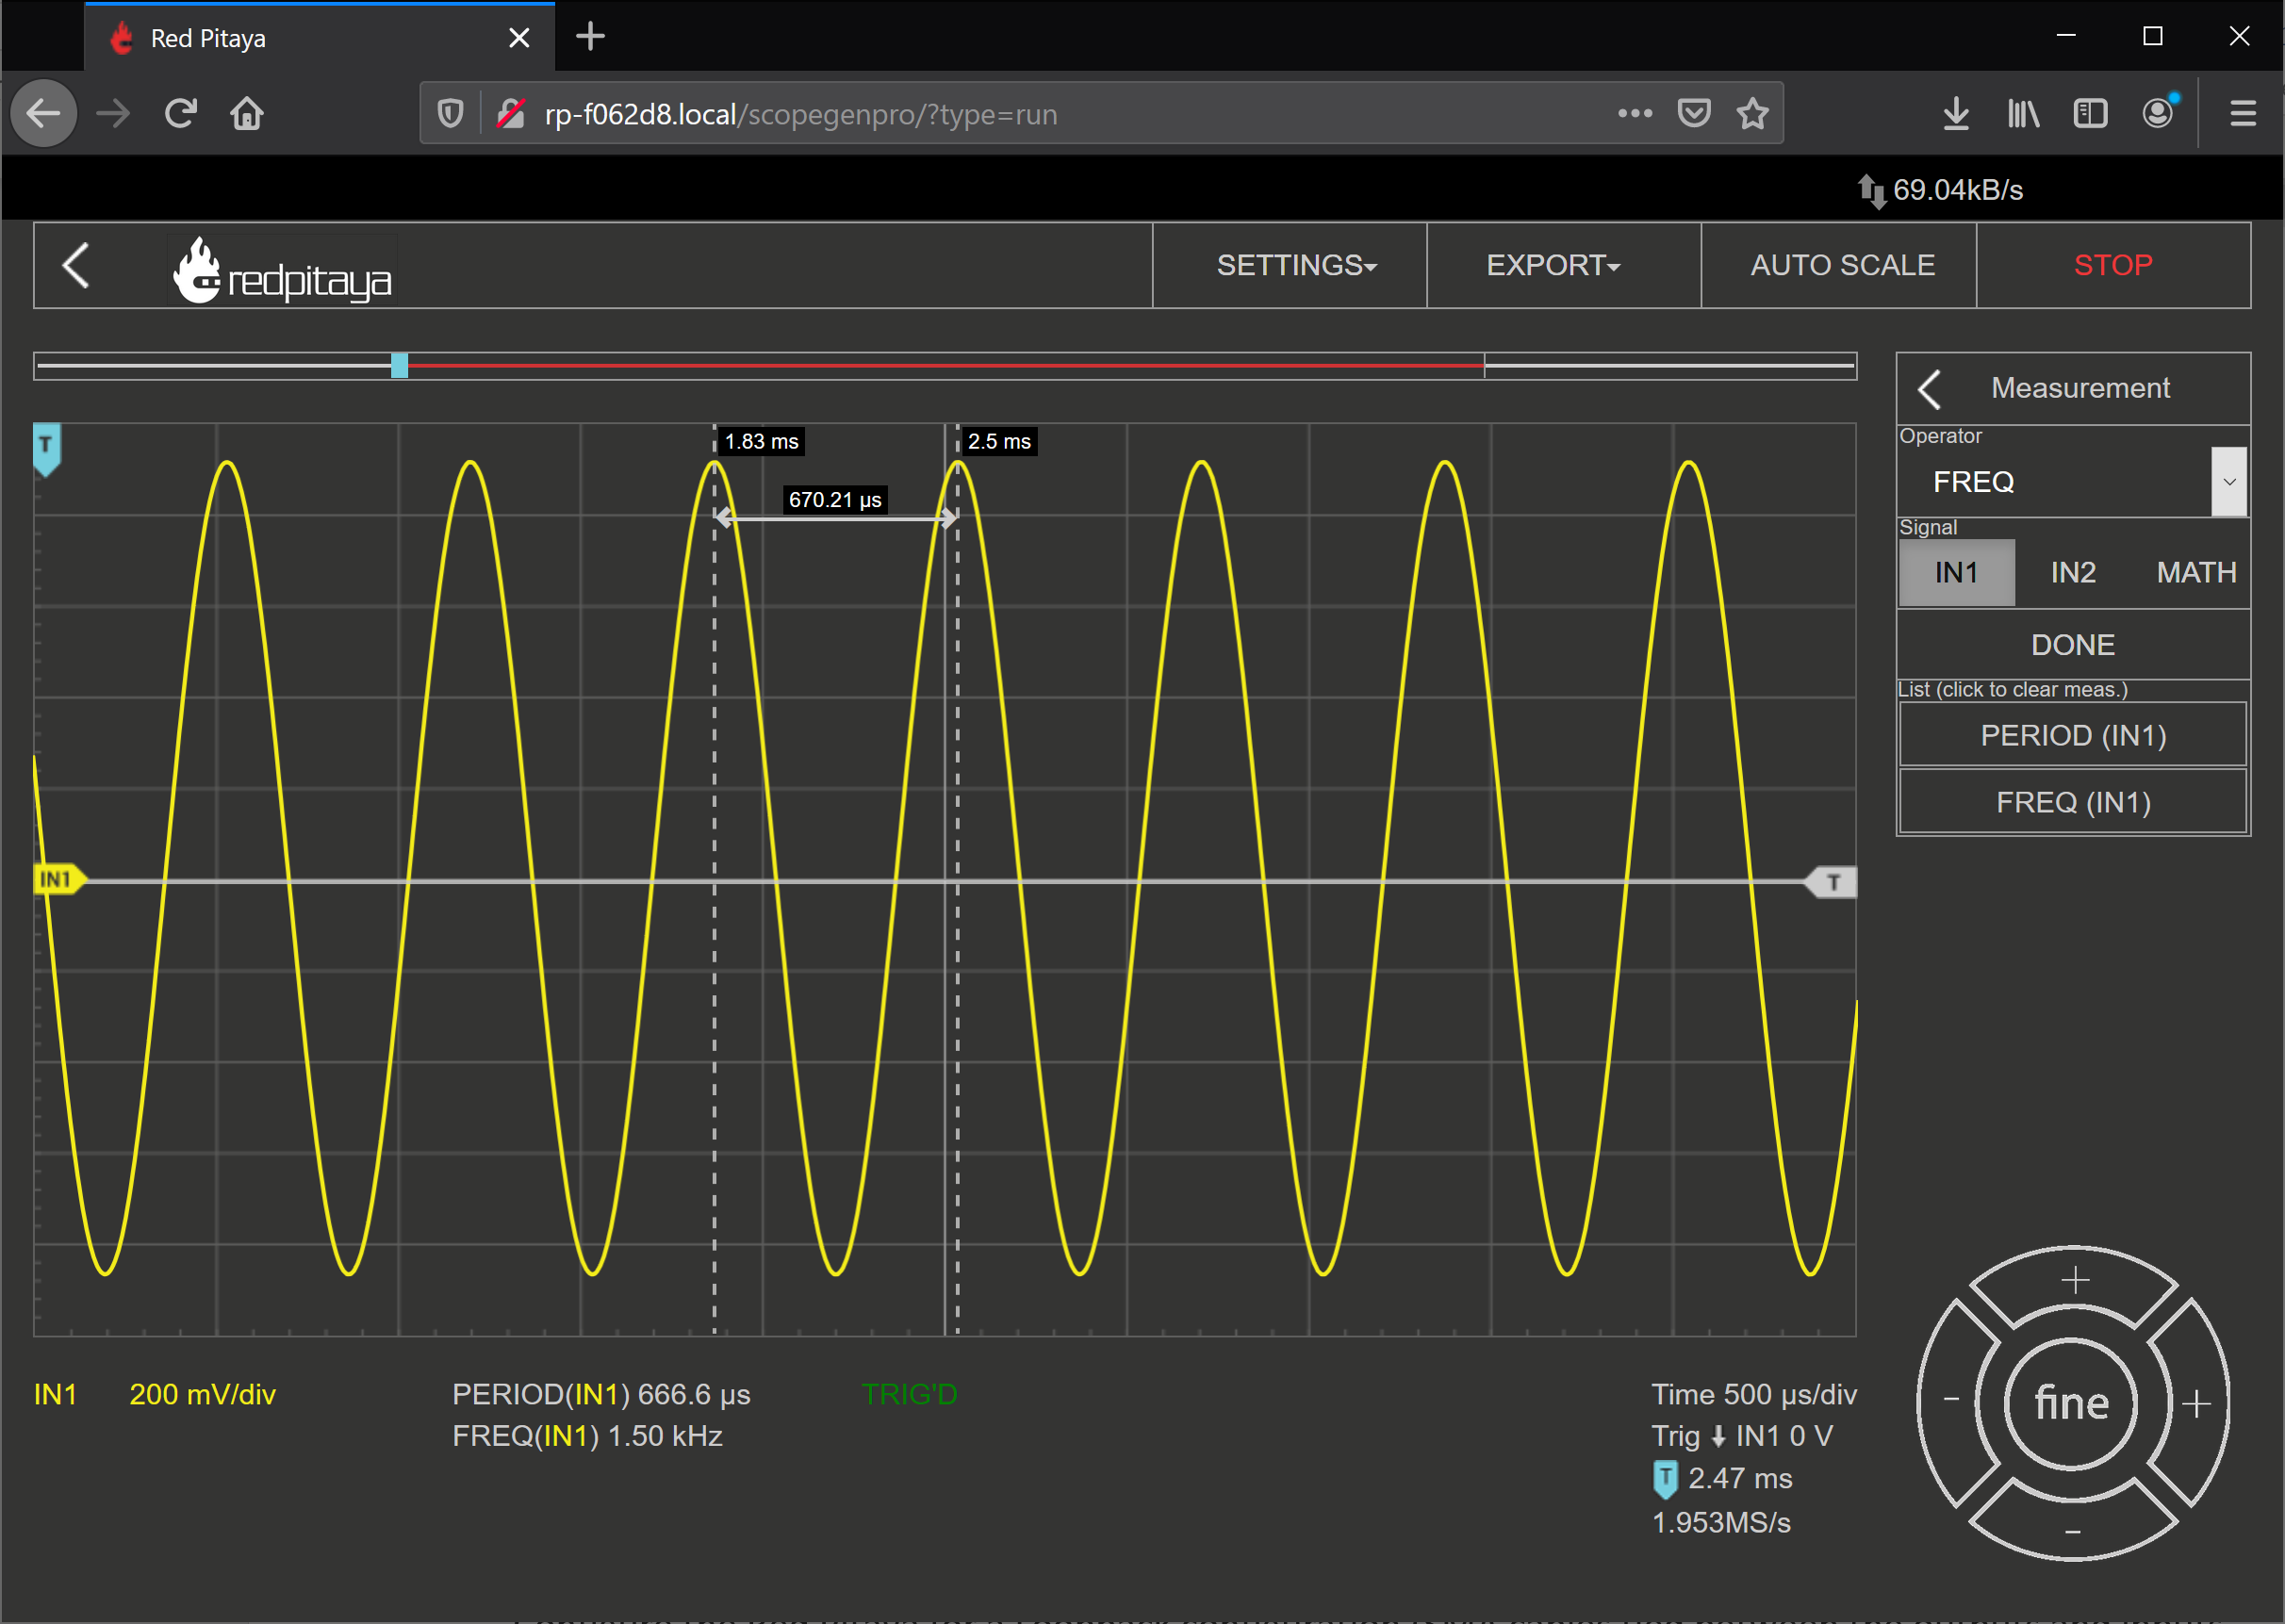Screen dimensions: 2285x1624
Task: Open a new browser tab
Action: [591, 37]
